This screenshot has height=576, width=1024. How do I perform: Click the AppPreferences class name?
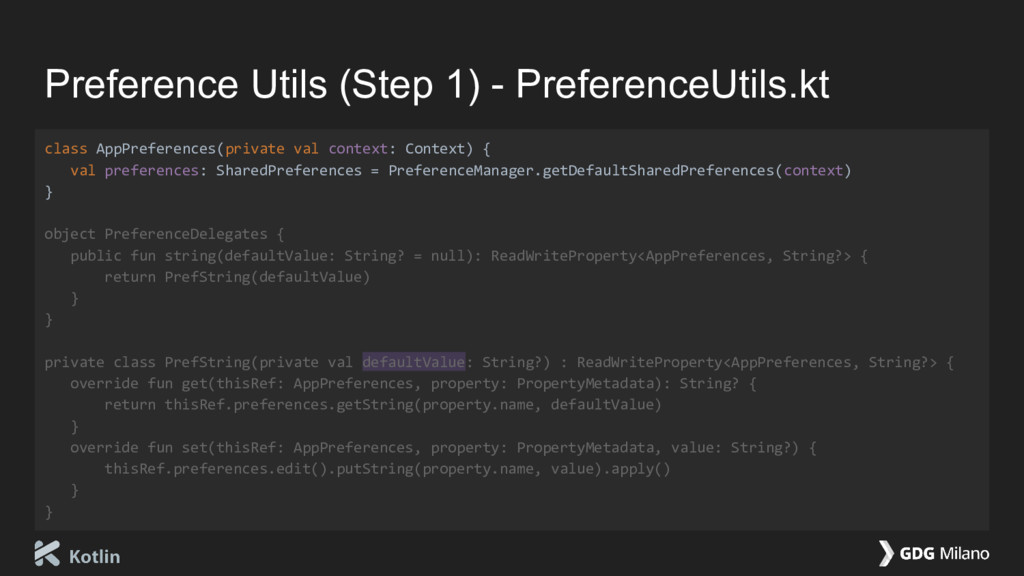click(x=155, y=149)
